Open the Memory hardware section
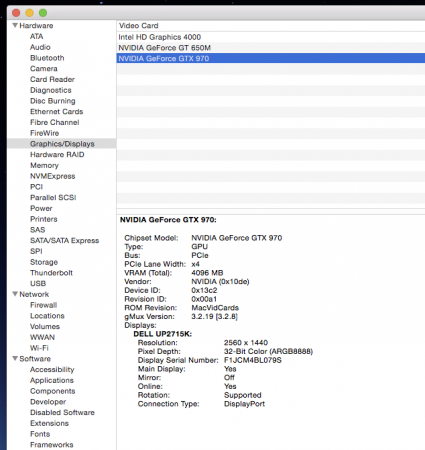The image size is (425, 450). point(44,165)
